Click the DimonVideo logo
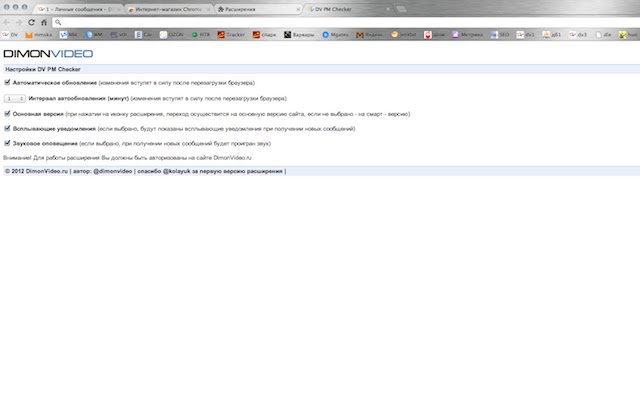Image resolution: width=640 pixels, height=400 pixels. [x=48, y=53]
